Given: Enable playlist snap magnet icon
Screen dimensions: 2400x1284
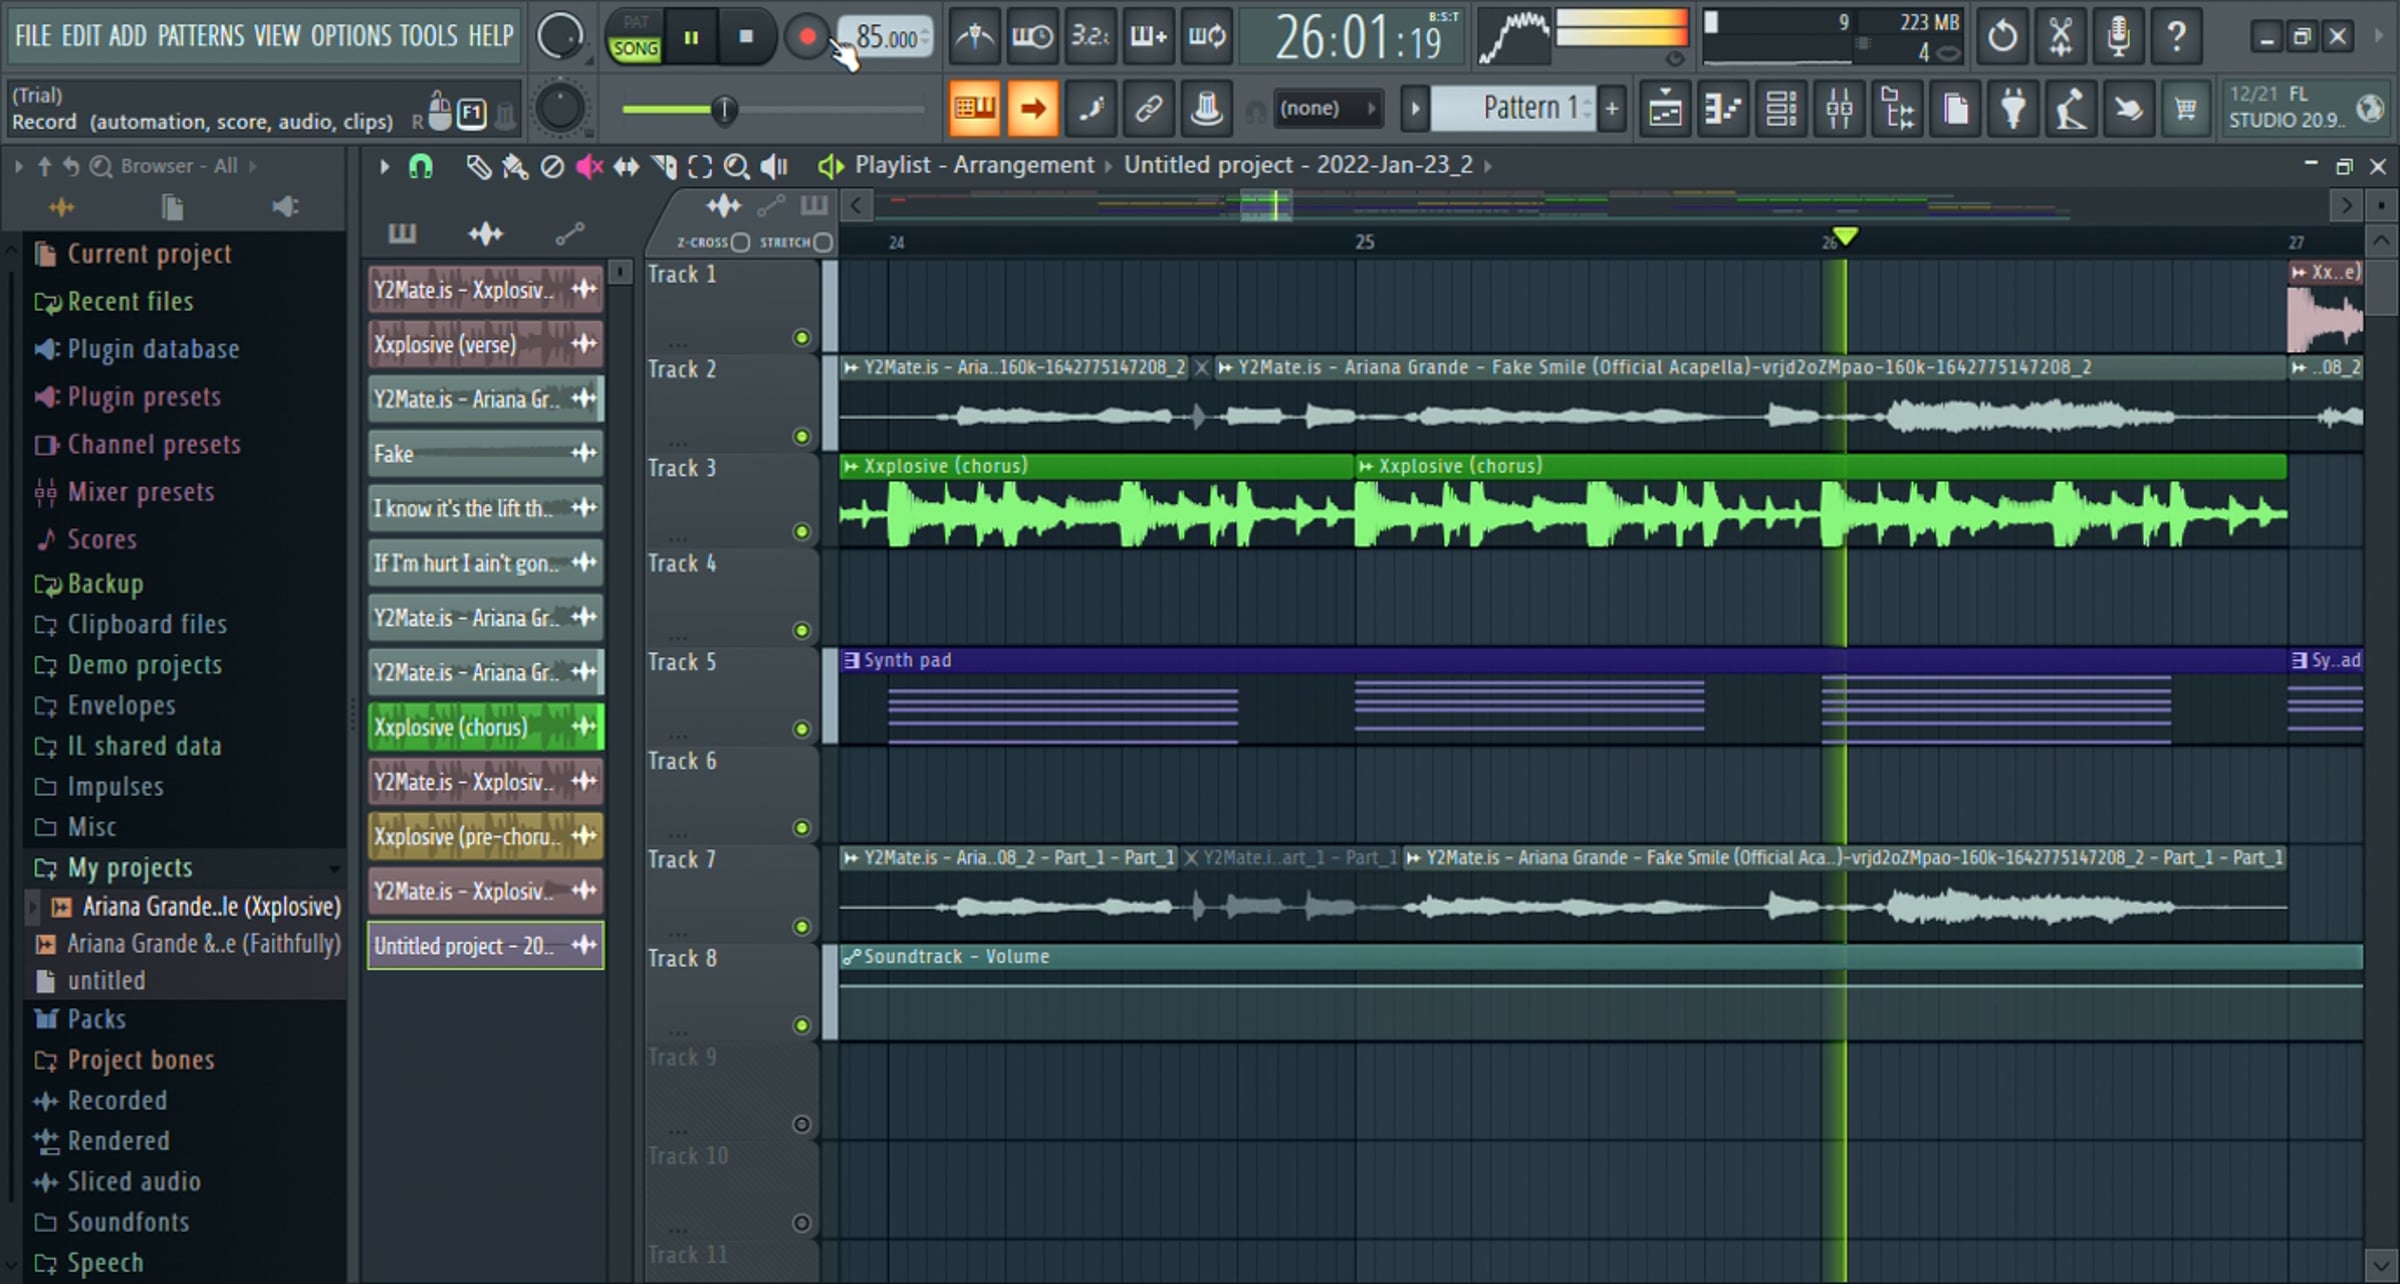Looking at the screenshot, I should pos(421,167).
